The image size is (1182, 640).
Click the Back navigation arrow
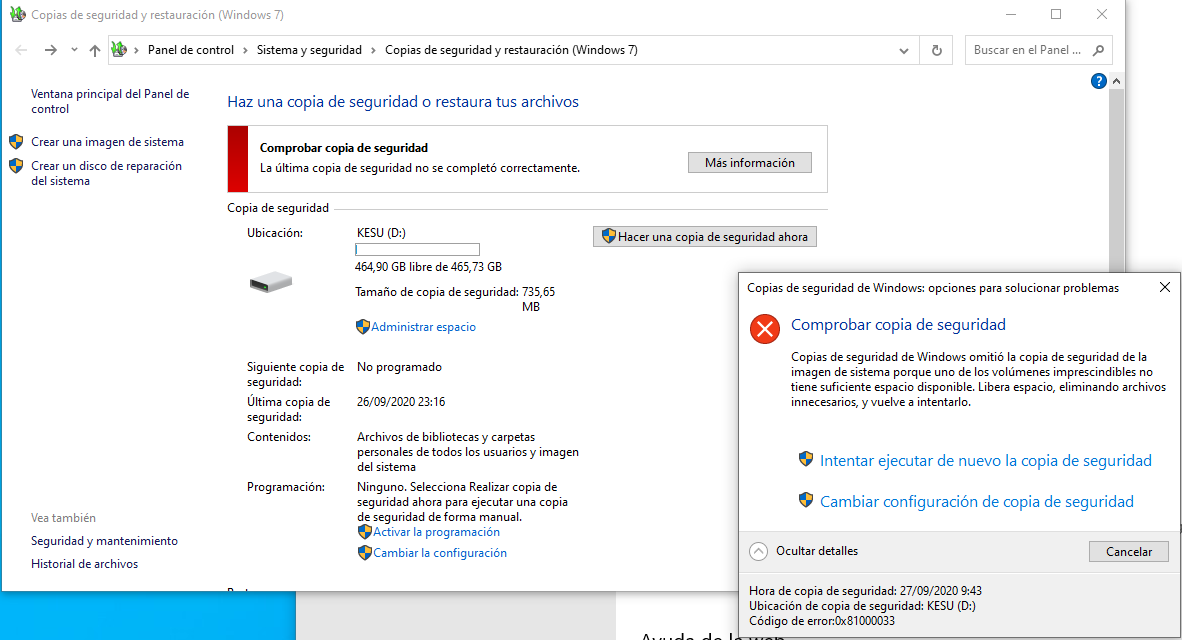21,50
